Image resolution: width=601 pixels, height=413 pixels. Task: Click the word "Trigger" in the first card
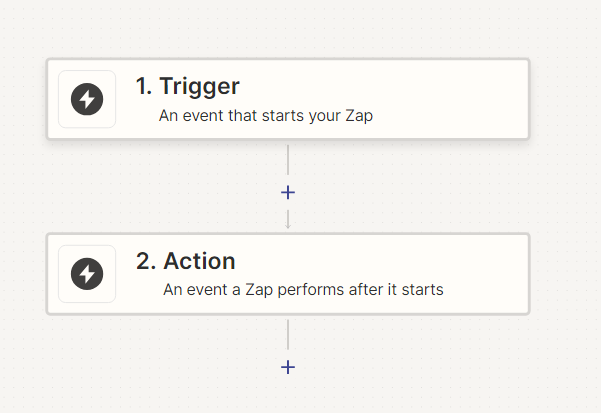pyautogui.click(x=199, y=87)
